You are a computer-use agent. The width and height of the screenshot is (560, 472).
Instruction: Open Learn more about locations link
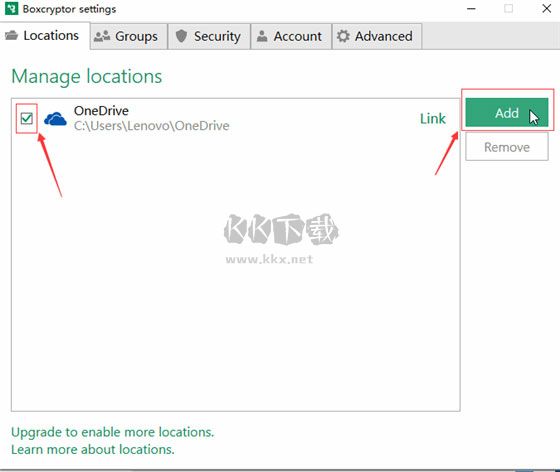tap(93, 449)
